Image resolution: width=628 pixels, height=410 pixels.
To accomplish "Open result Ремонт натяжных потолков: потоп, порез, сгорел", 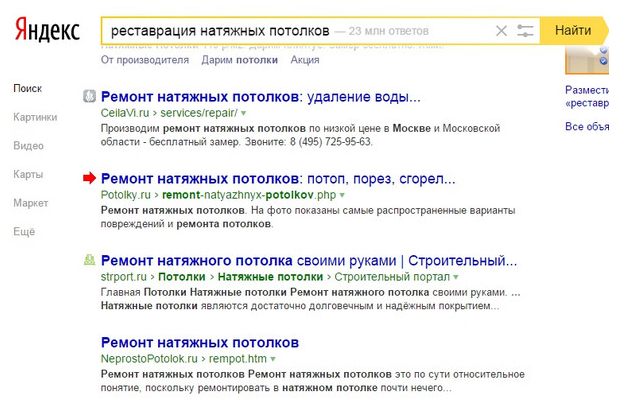I will [278, 179].
